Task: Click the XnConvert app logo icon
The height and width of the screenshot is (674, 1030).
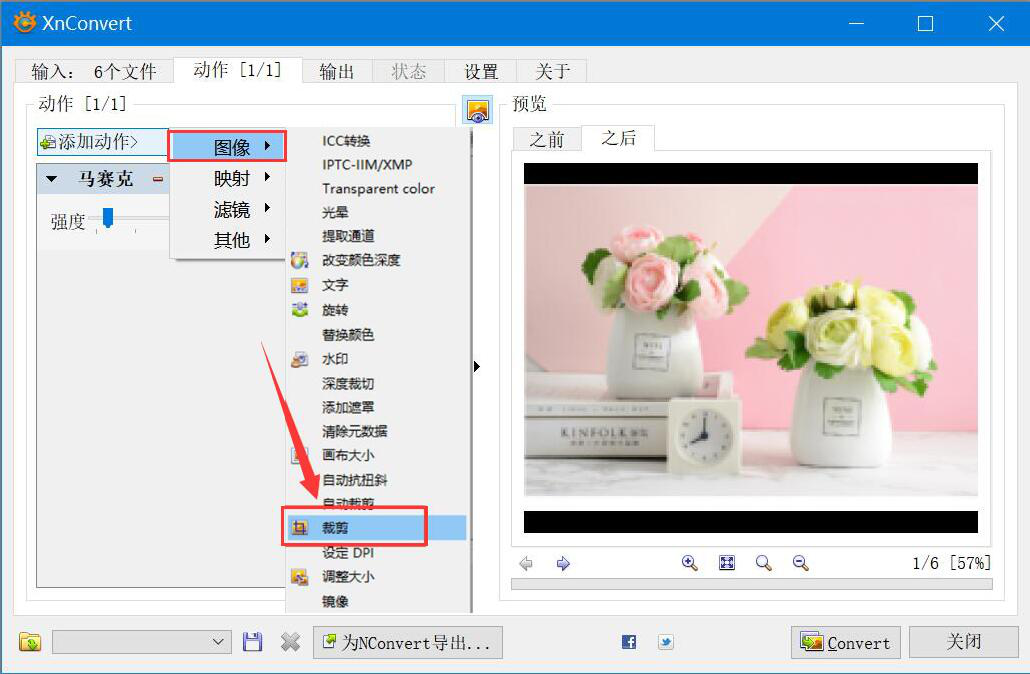Action: pos(25,23)
